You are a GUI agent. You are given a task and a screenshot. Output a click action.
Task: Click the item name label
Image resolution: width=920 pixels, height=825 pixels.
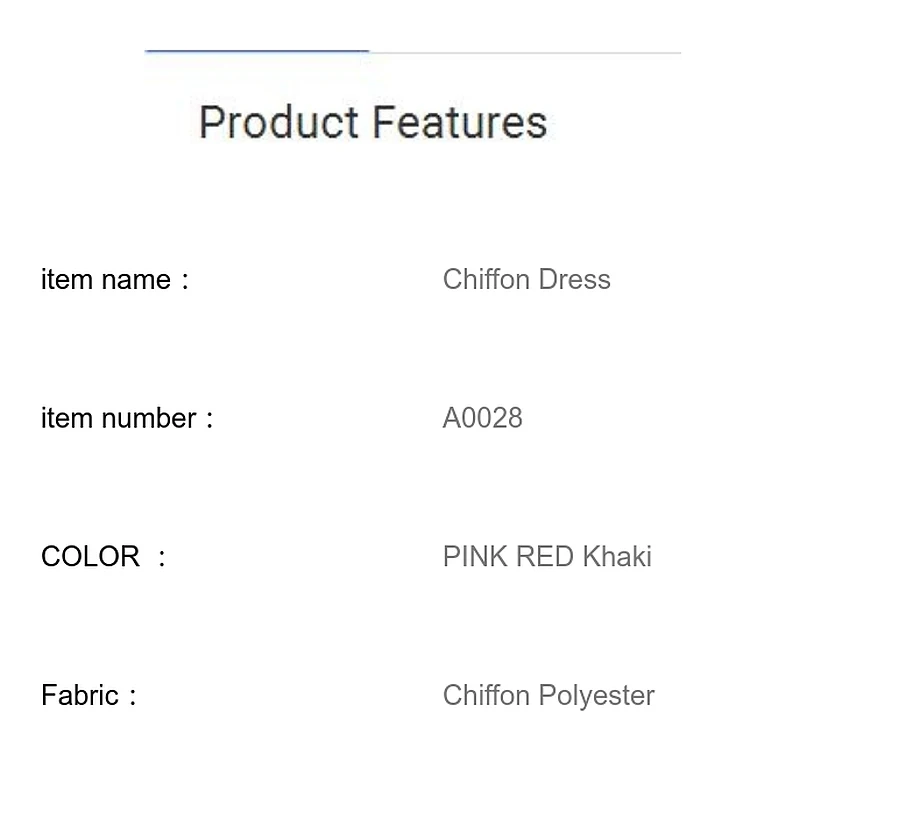pos(106,279)
